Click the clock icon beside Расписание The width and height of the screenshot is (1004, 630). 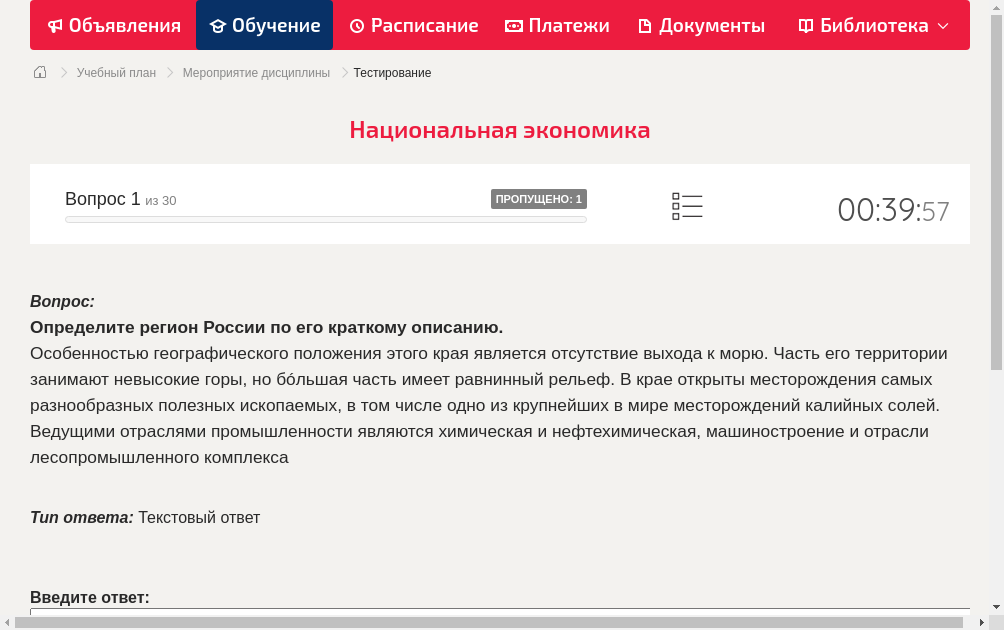pos(356,25)
